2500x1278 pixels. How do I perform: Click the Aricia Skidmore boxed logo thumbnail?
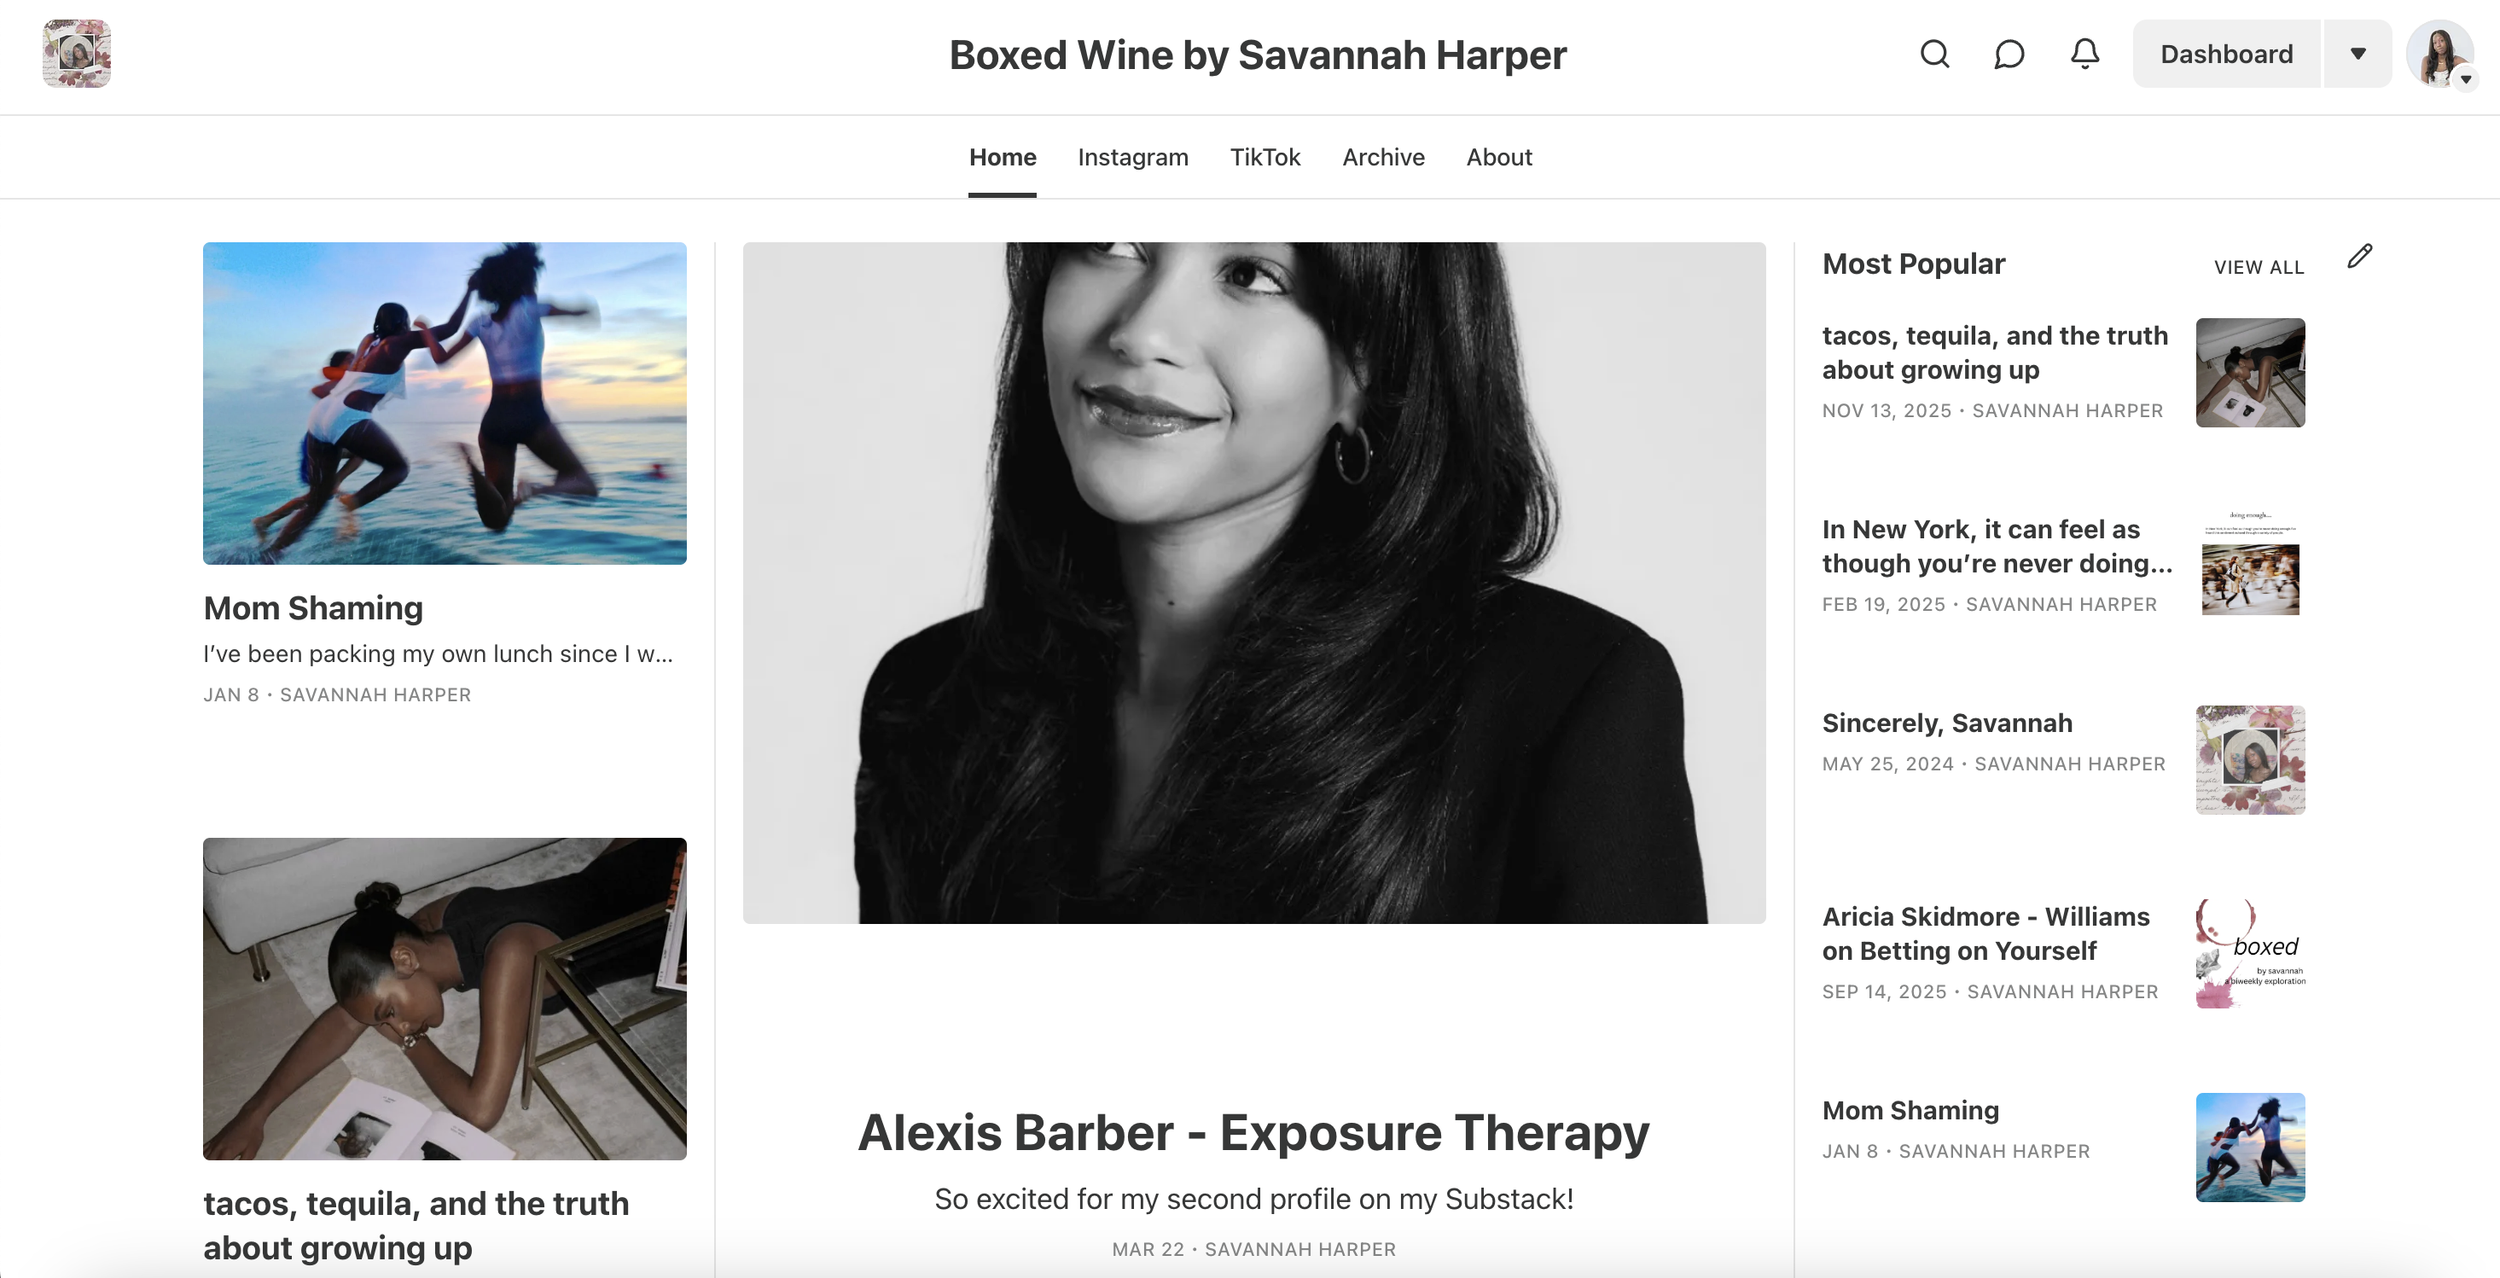click(2250, 953)
